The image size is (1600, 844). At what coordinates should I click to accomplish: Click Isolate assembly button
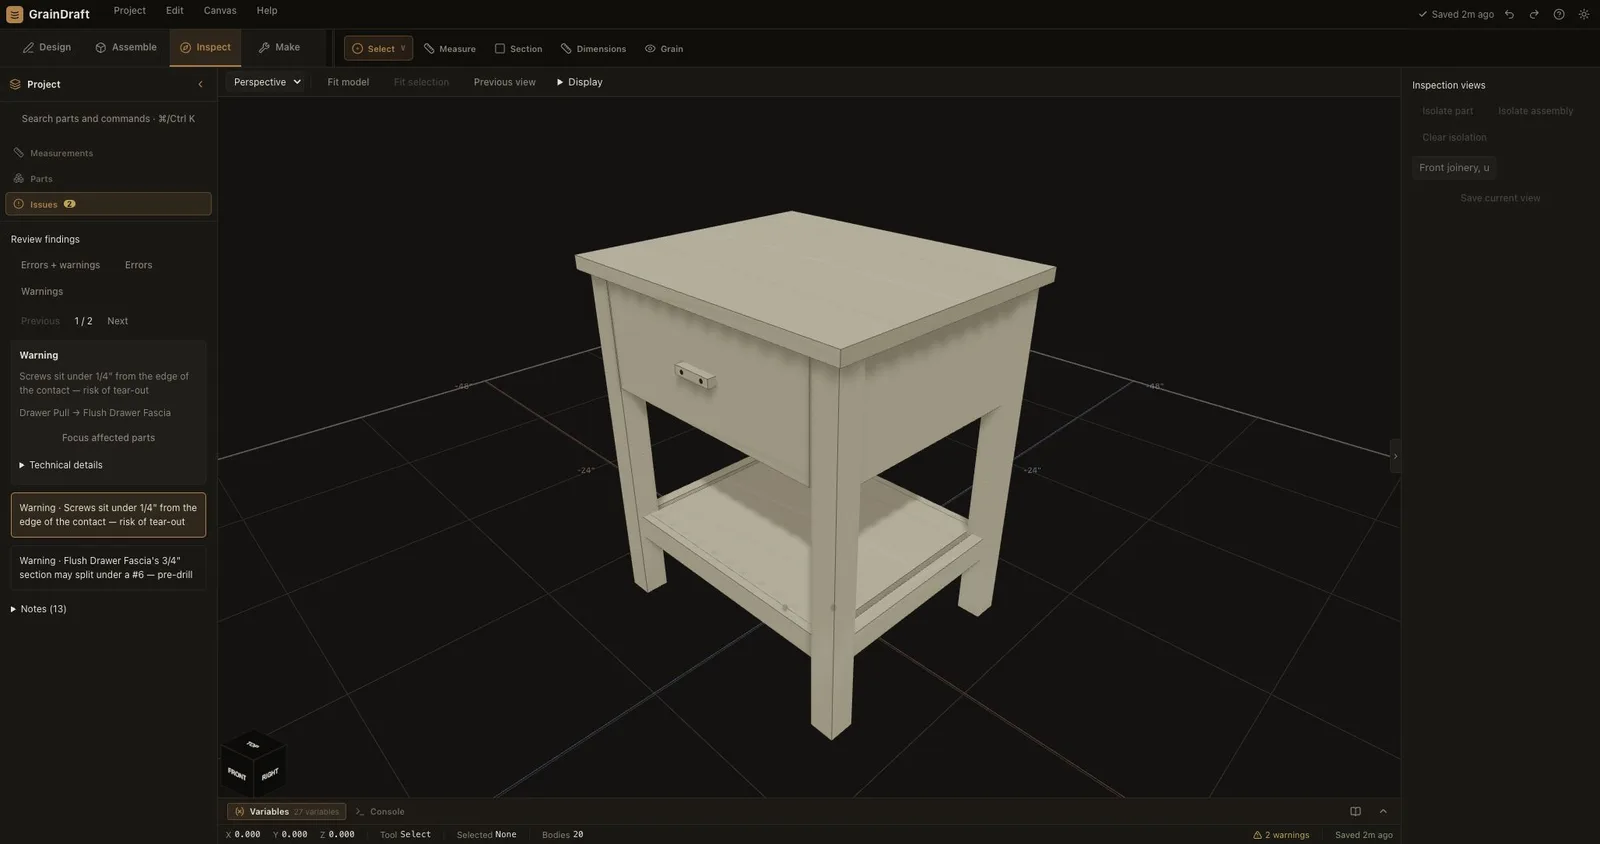pos(1535,111)
